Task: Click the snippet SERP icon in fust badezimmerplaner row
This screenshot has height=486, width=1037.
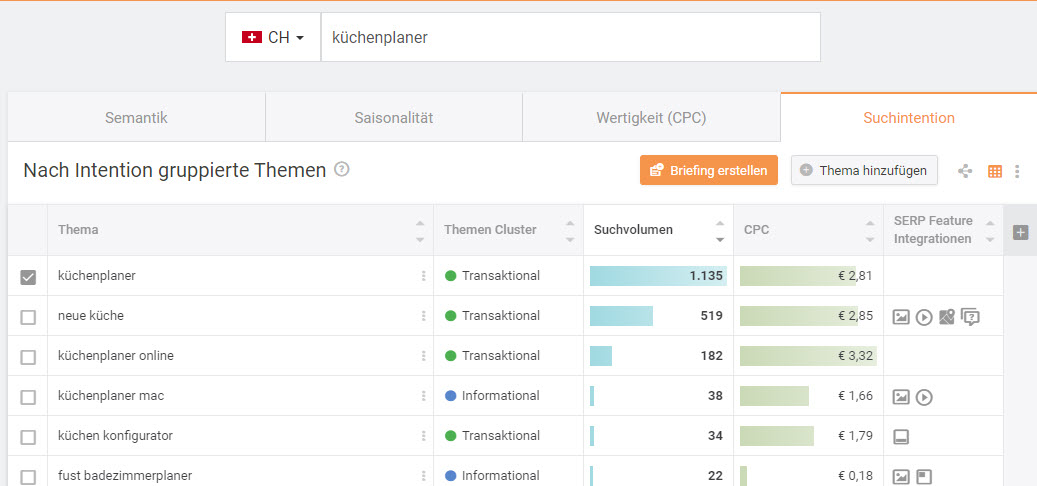Action: (x=924, y=477)
